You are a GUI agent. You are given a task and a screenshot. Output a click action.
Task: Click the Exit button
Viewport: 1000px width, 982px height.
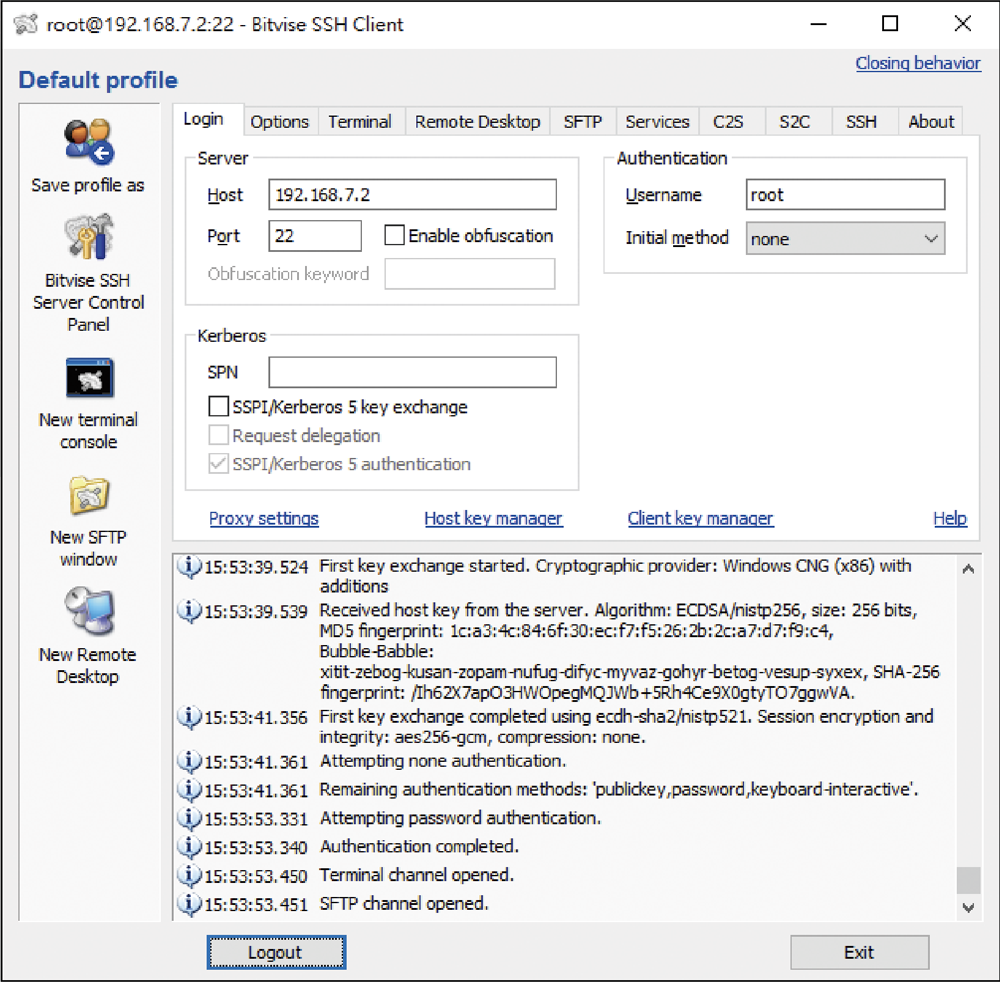[859, 952]
